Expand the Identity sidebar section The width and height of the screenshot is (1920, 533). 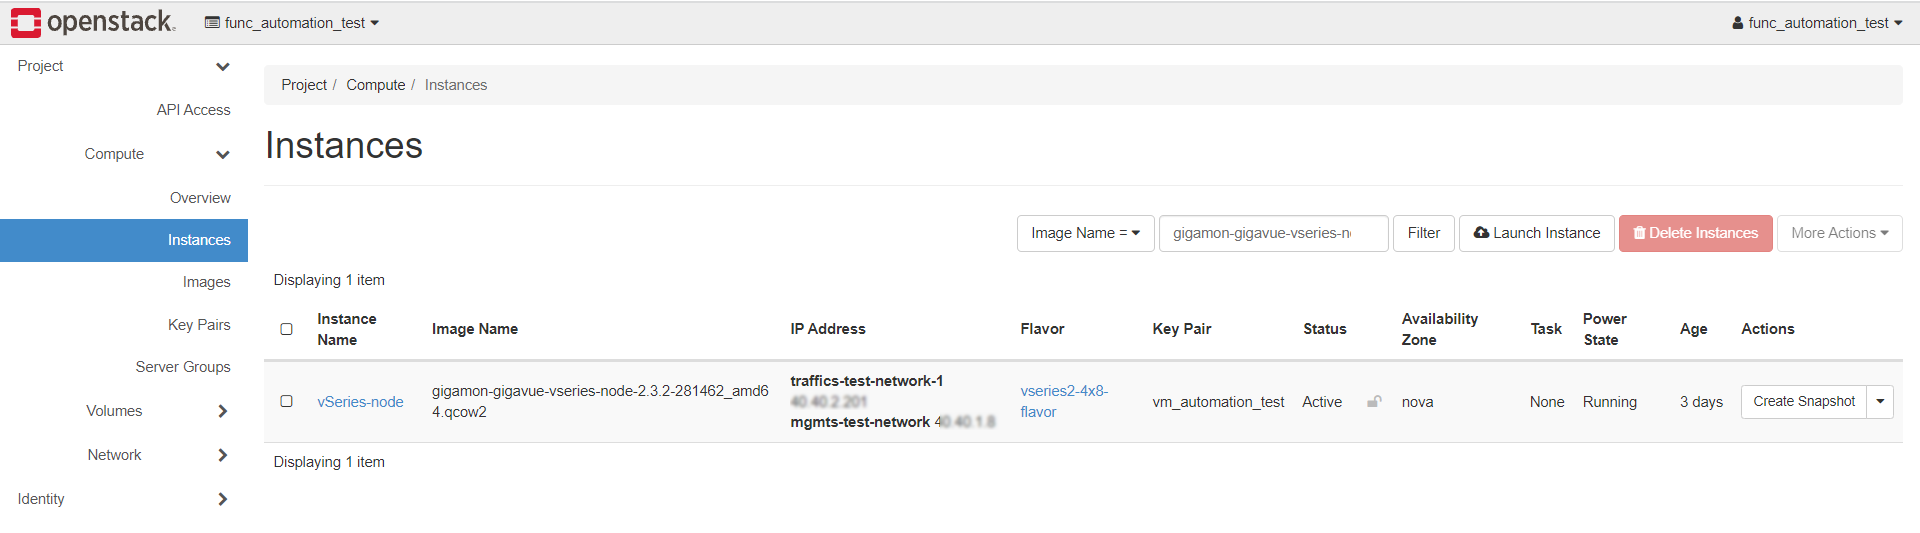[x=222, y=499]
